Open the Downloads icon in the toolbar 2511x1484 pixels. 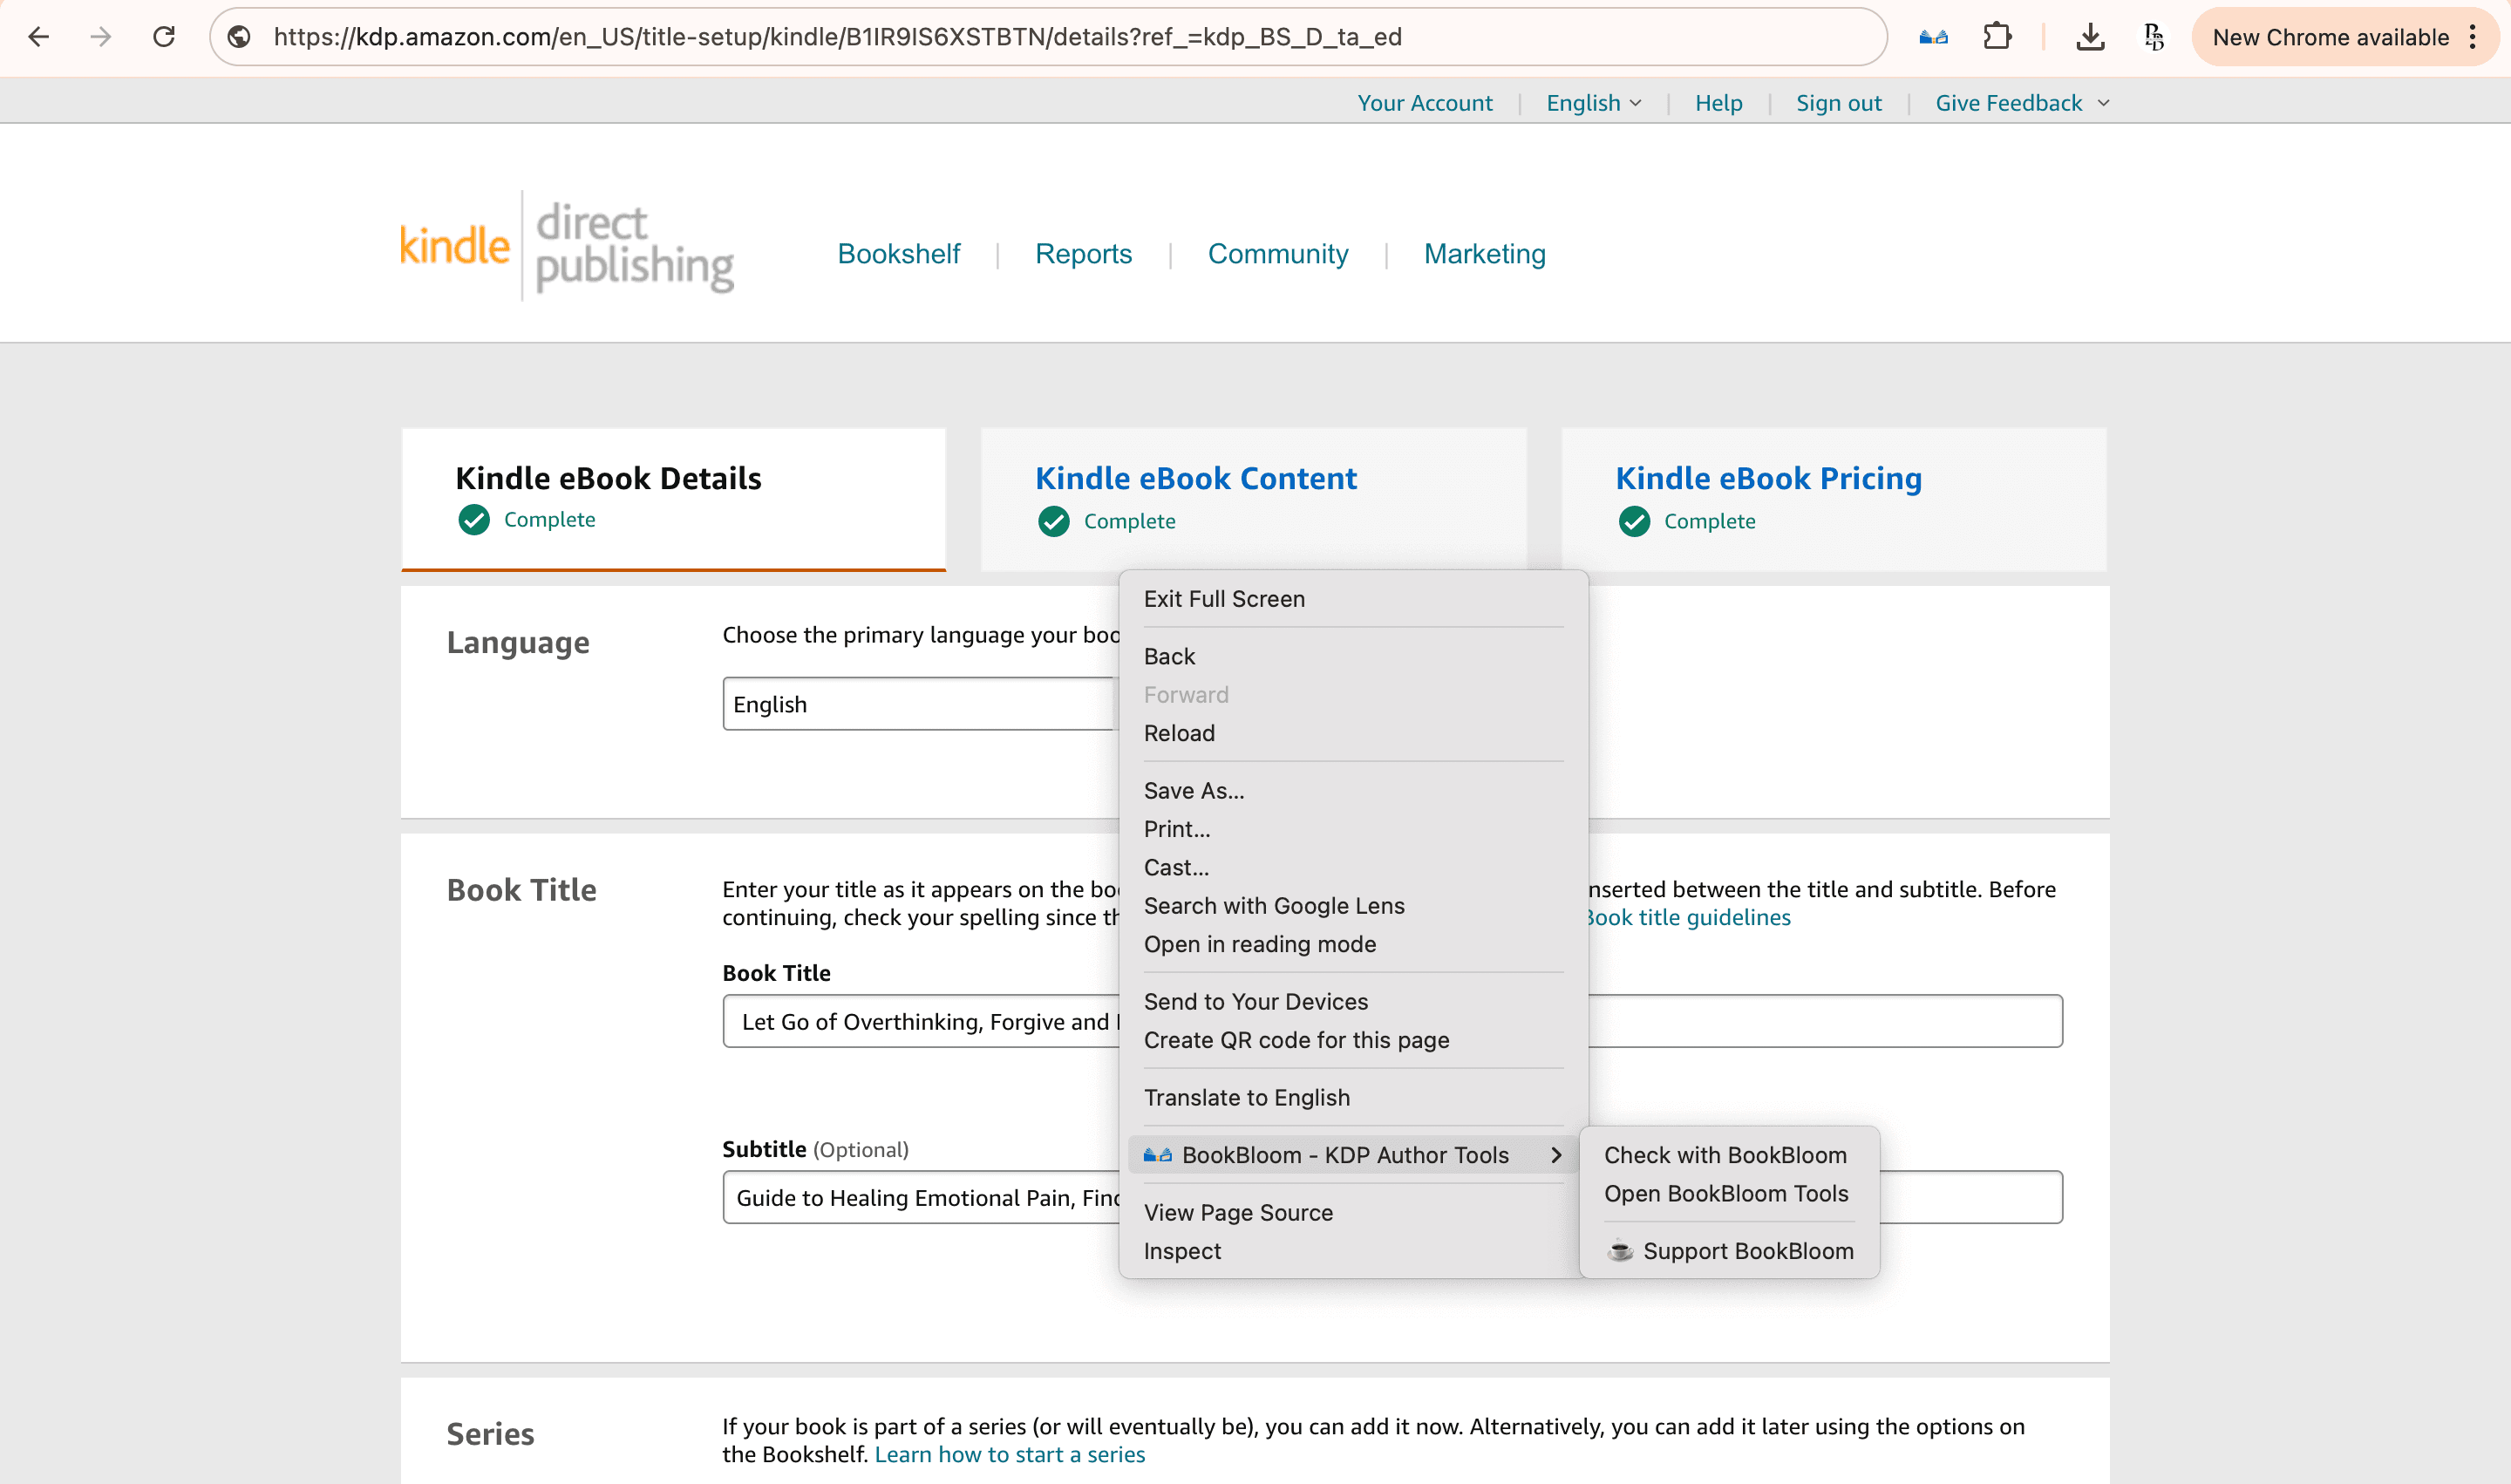coord(2089,37)
